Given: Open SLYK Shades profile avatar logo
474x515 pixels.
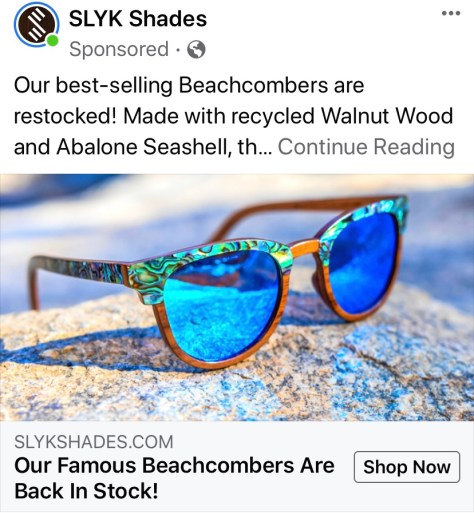Looking at the screenshot, I should pos(36,25).
